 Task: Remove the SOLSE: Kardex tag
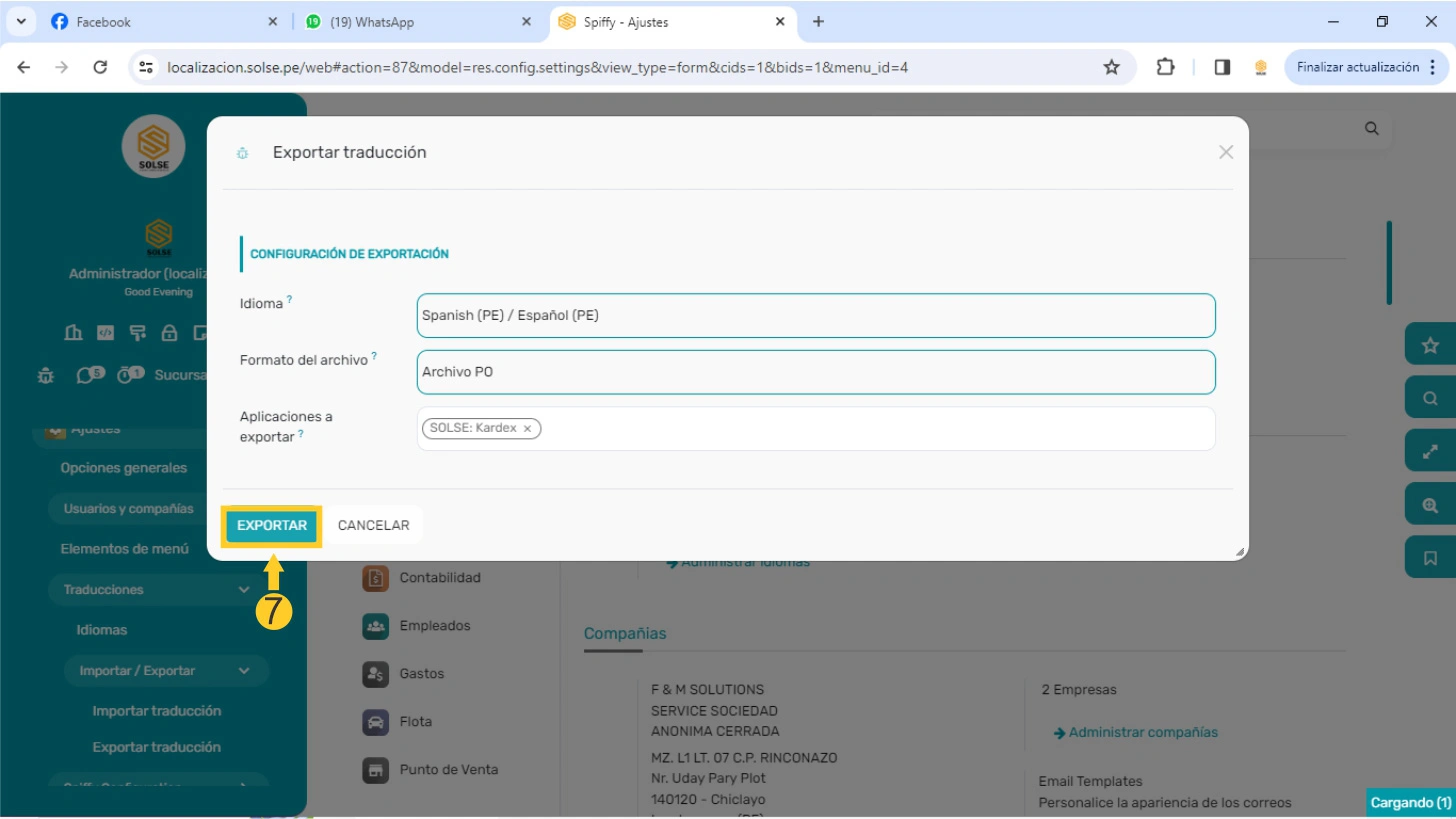click(x=528, y=428)
